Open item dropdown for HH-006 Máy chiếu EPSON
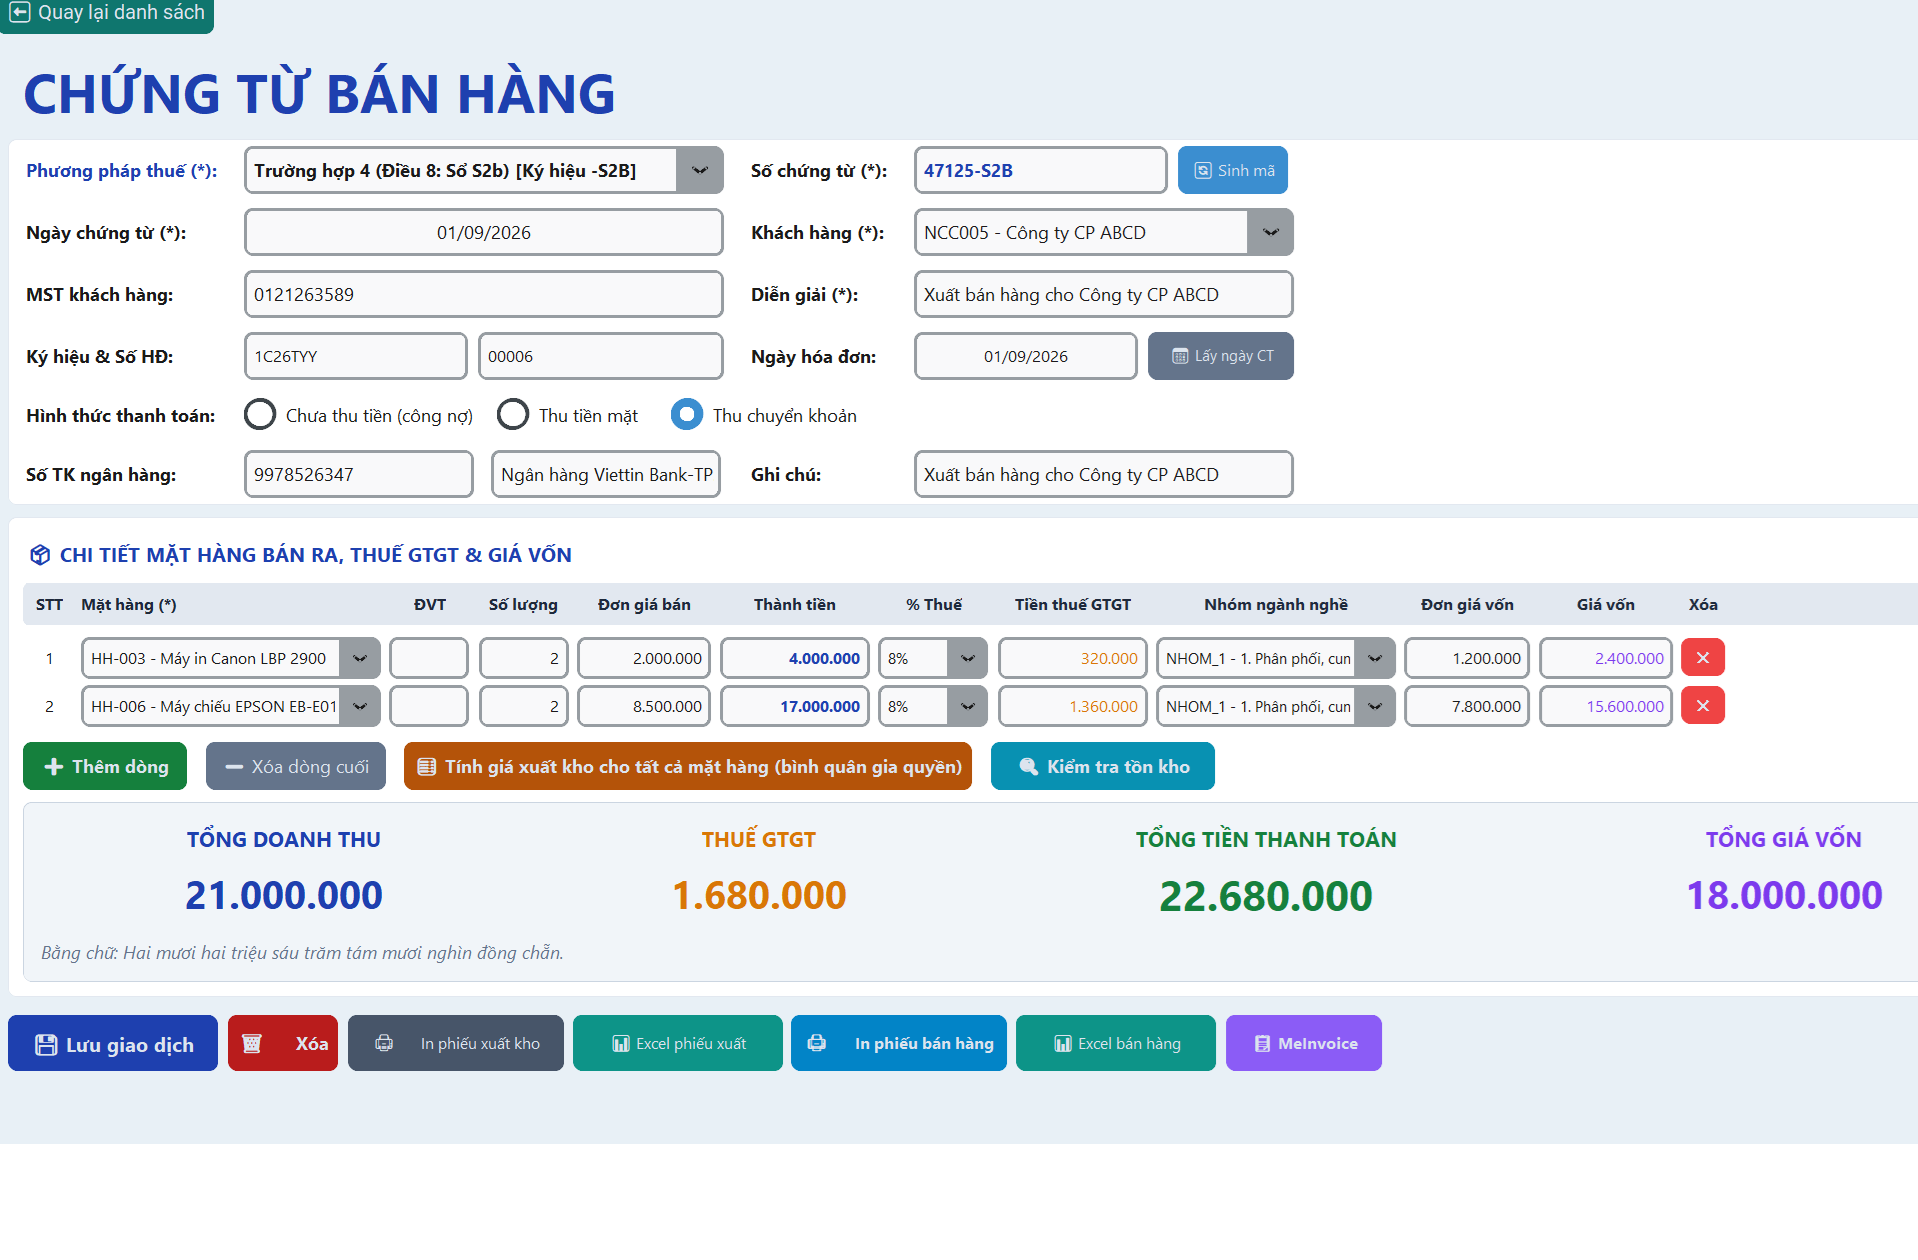 [360, 706]
